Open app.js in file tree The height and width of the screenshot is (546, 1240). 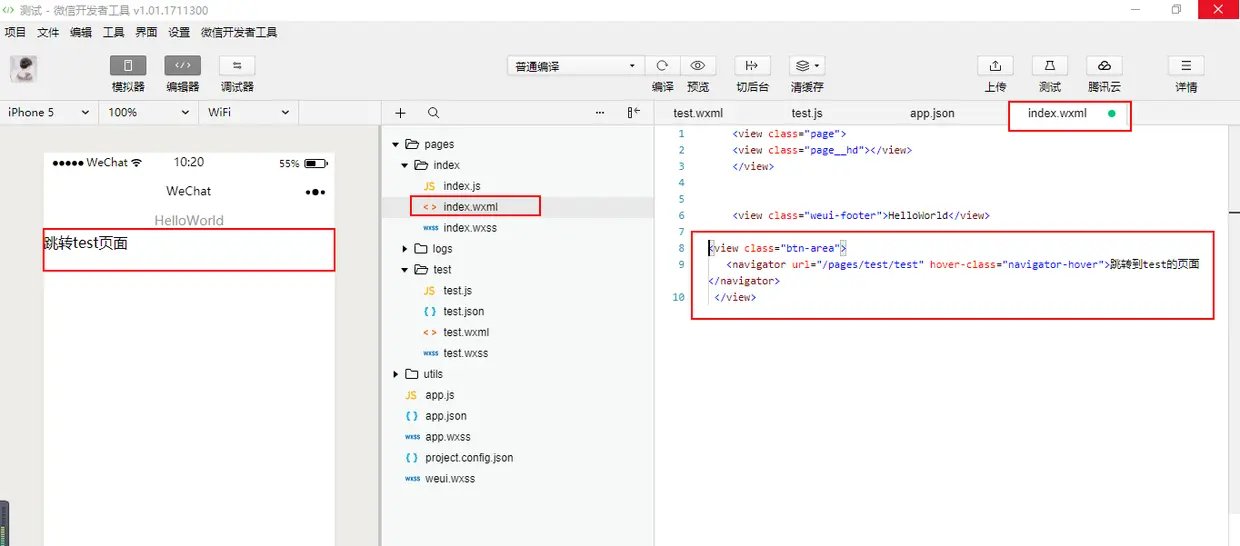tap(439, 395)
